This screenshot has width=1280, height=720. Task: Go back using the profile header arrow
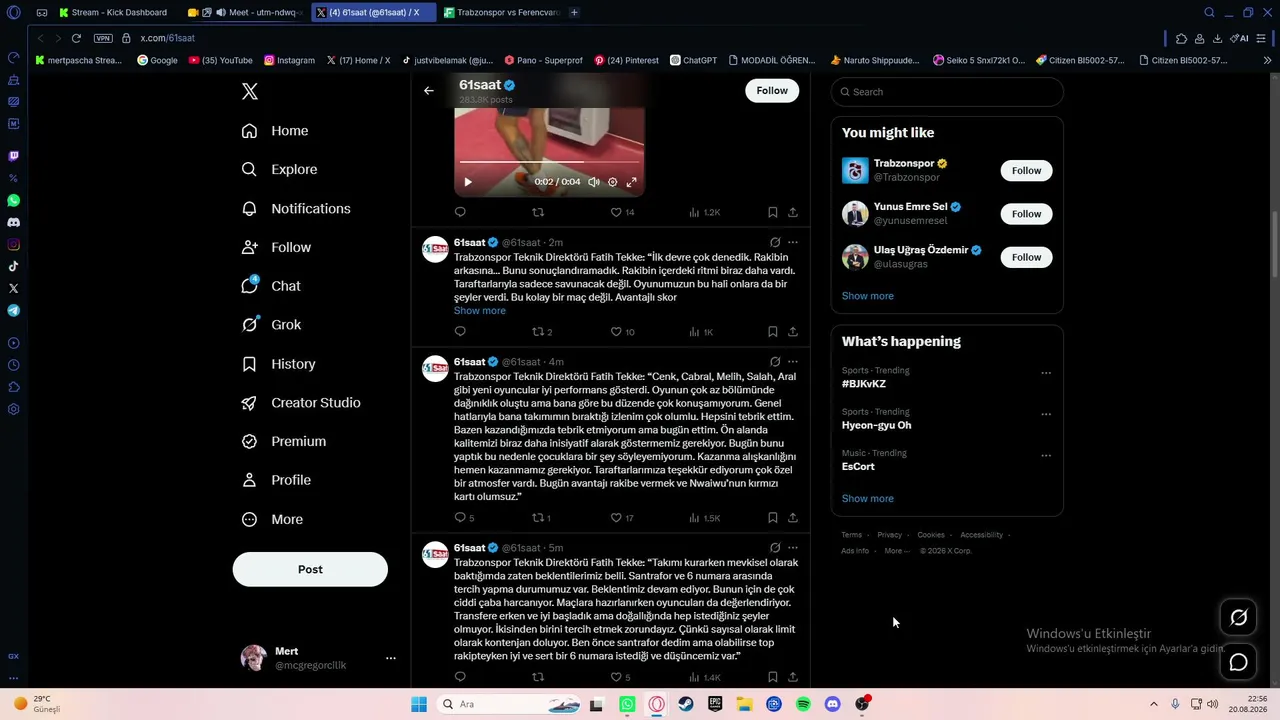click(x=429, y=91)
